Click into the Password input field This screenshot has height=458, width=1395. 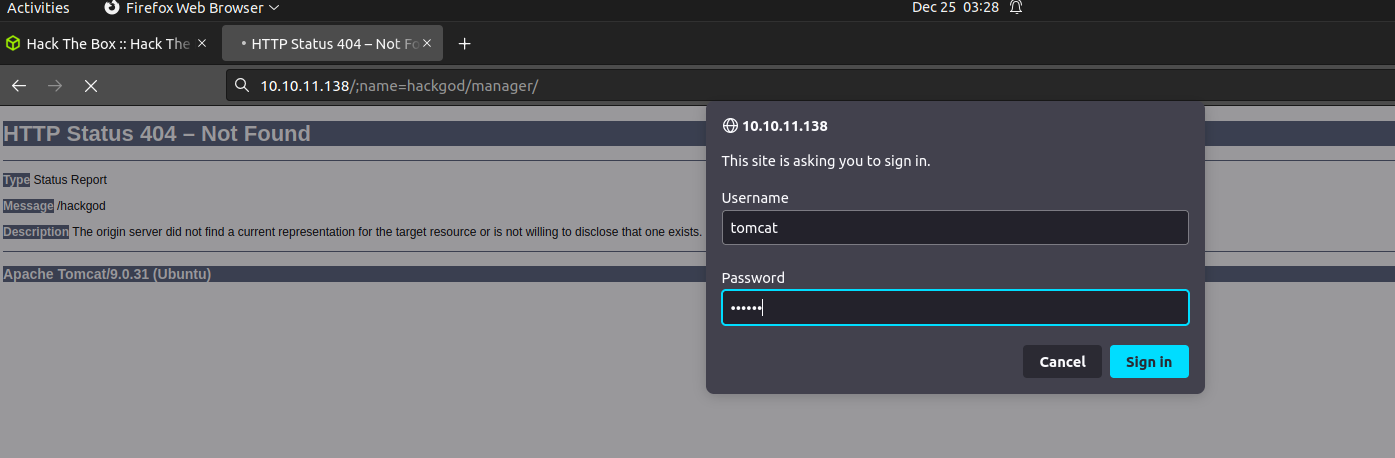tap(954, 308)
